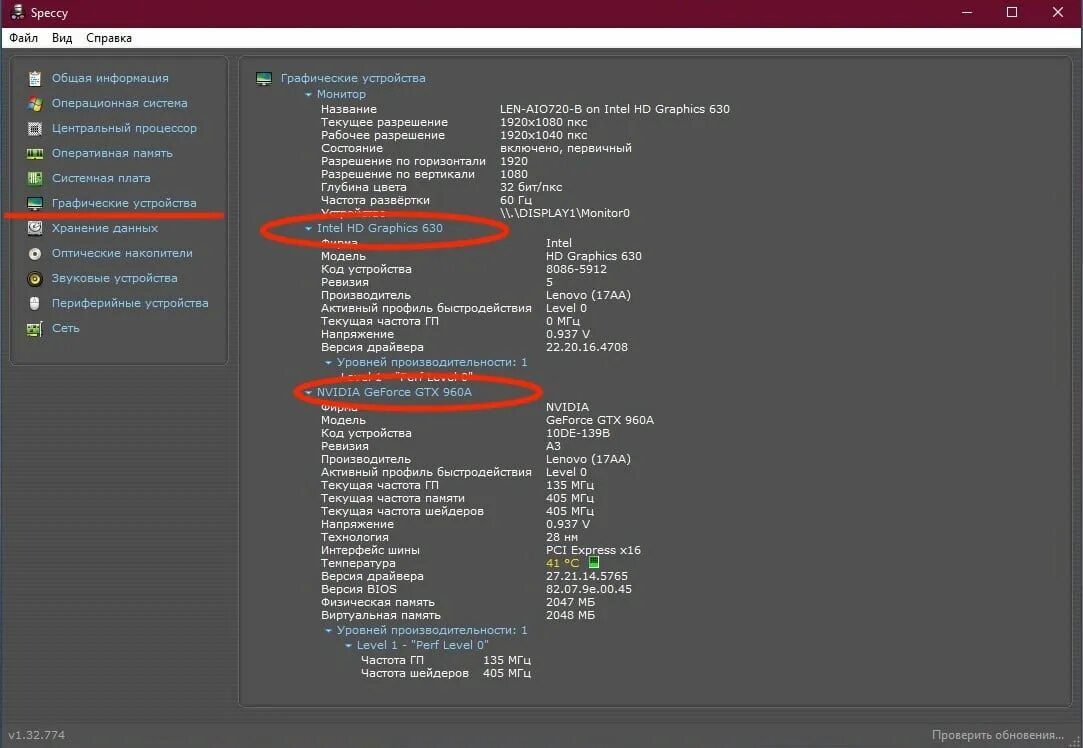
Task: Select value включено, первичный
Action: [566, 148]
